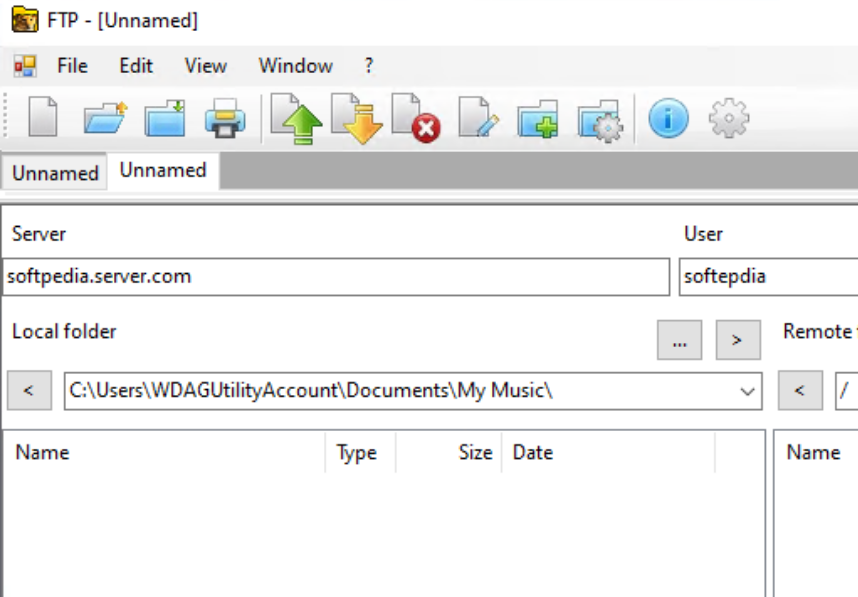Open the blue Info icon
The width and height of the screenshot is (858, 597).
668,120
